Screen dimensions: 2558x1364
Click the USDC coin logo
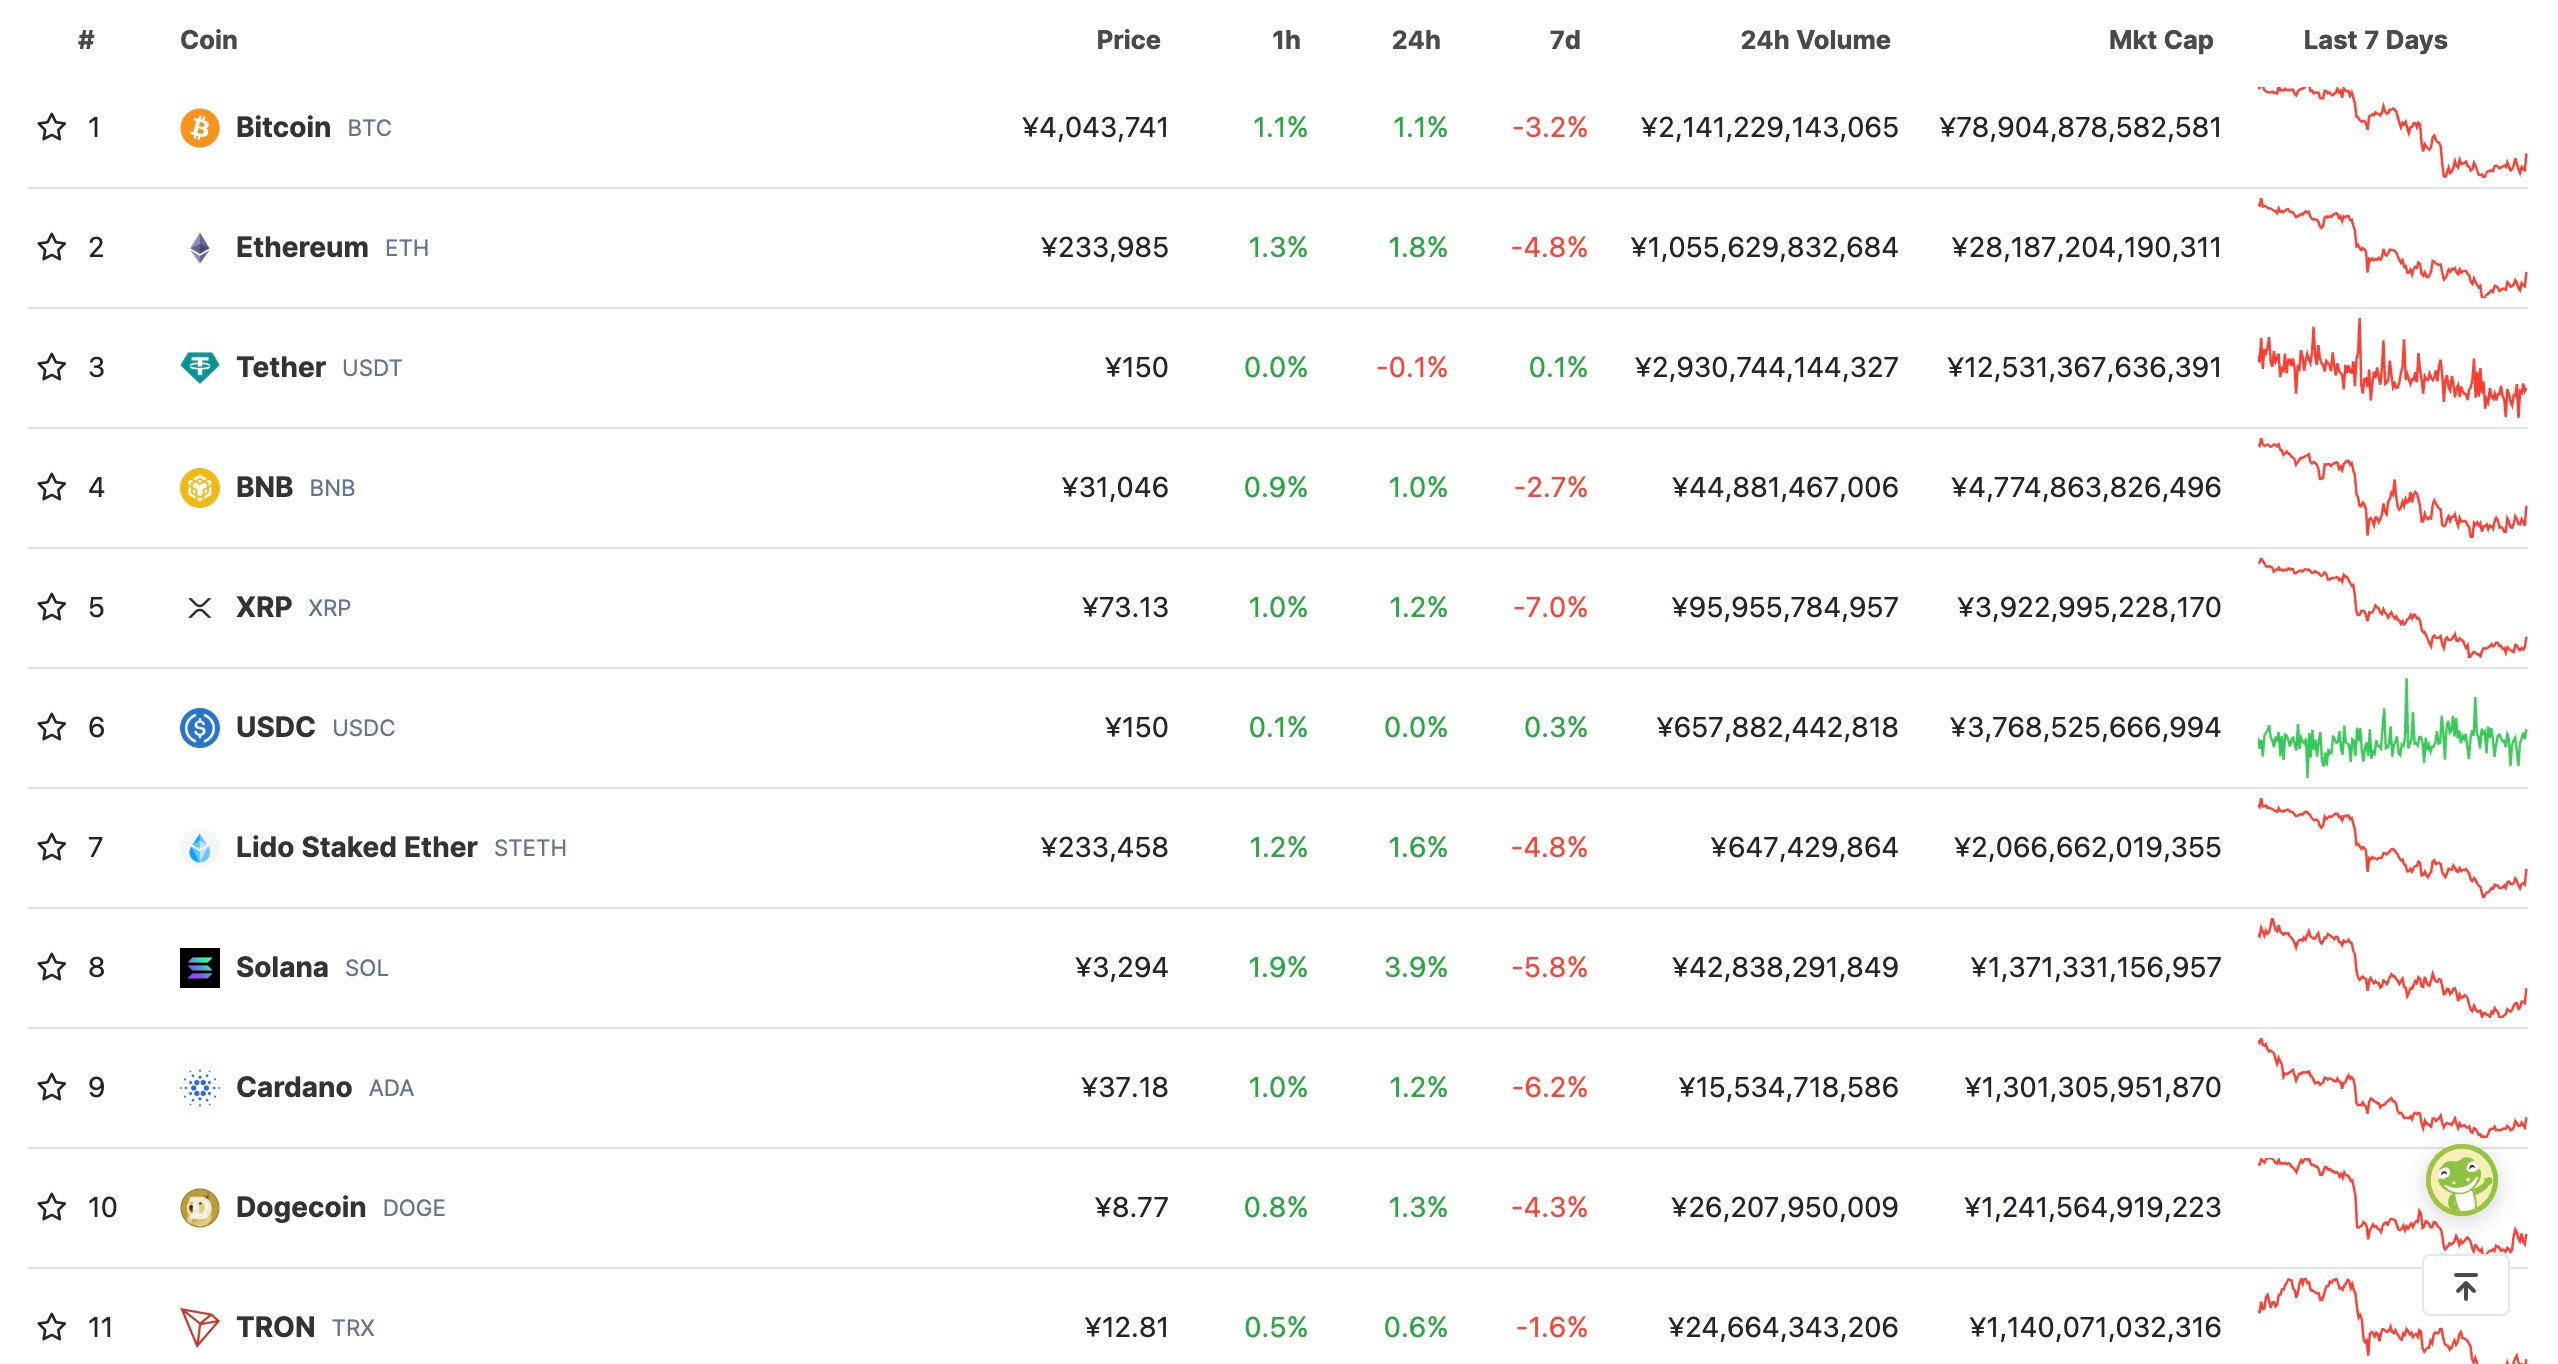pos(200,728)
